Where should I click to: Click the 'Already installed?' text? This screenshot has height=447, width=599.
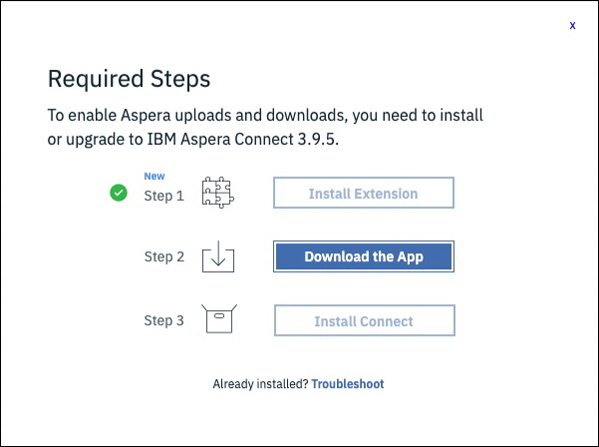pos(260,384)
